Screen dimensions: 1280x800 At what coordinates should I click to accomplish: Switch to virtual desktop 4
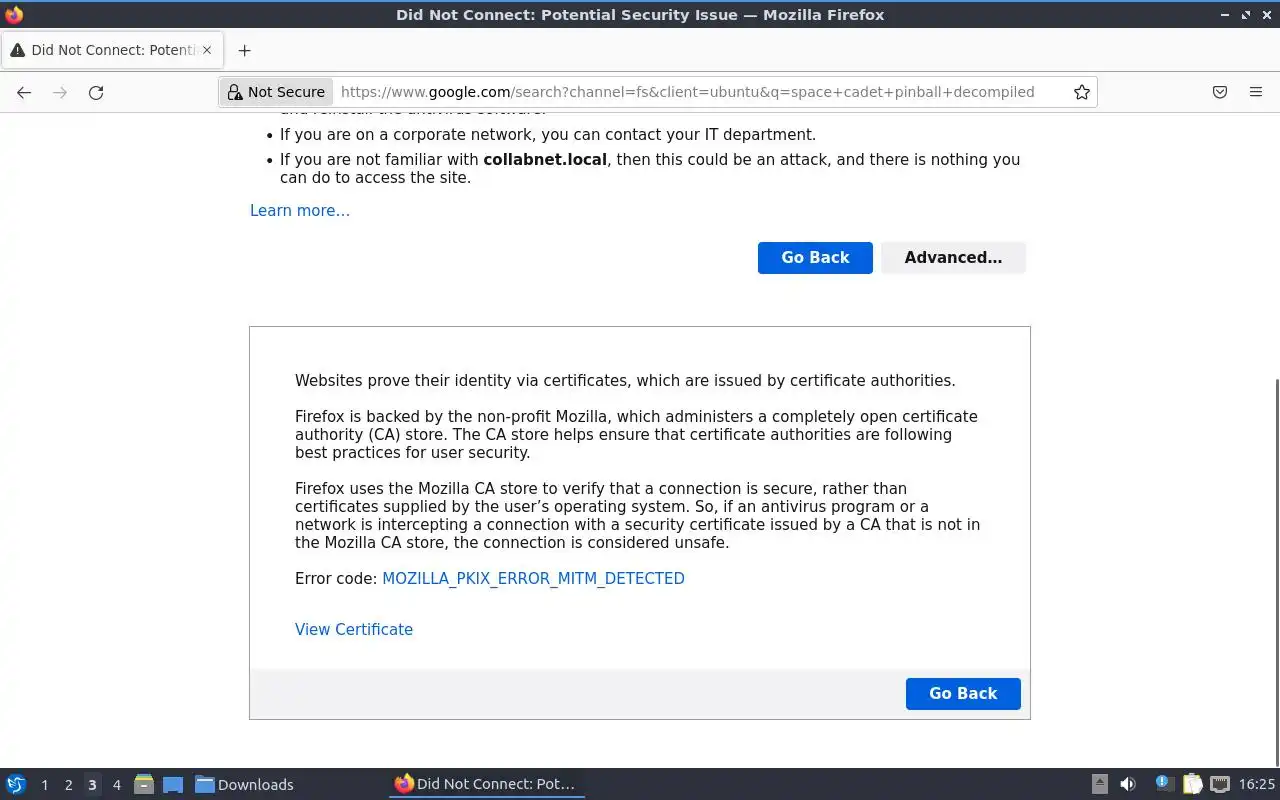[116, 785]
